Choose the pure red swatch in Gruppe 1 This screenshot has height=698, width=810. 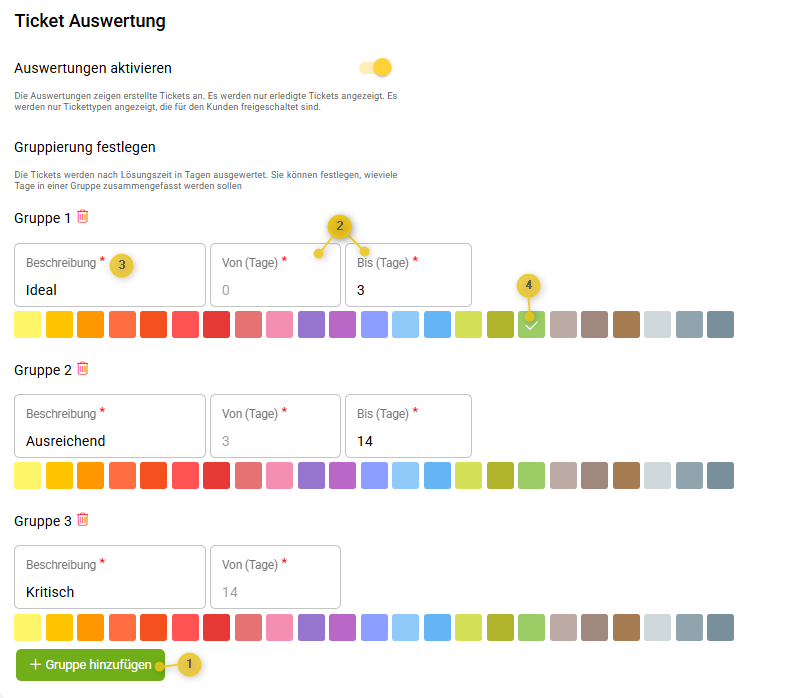coord(217,324)
